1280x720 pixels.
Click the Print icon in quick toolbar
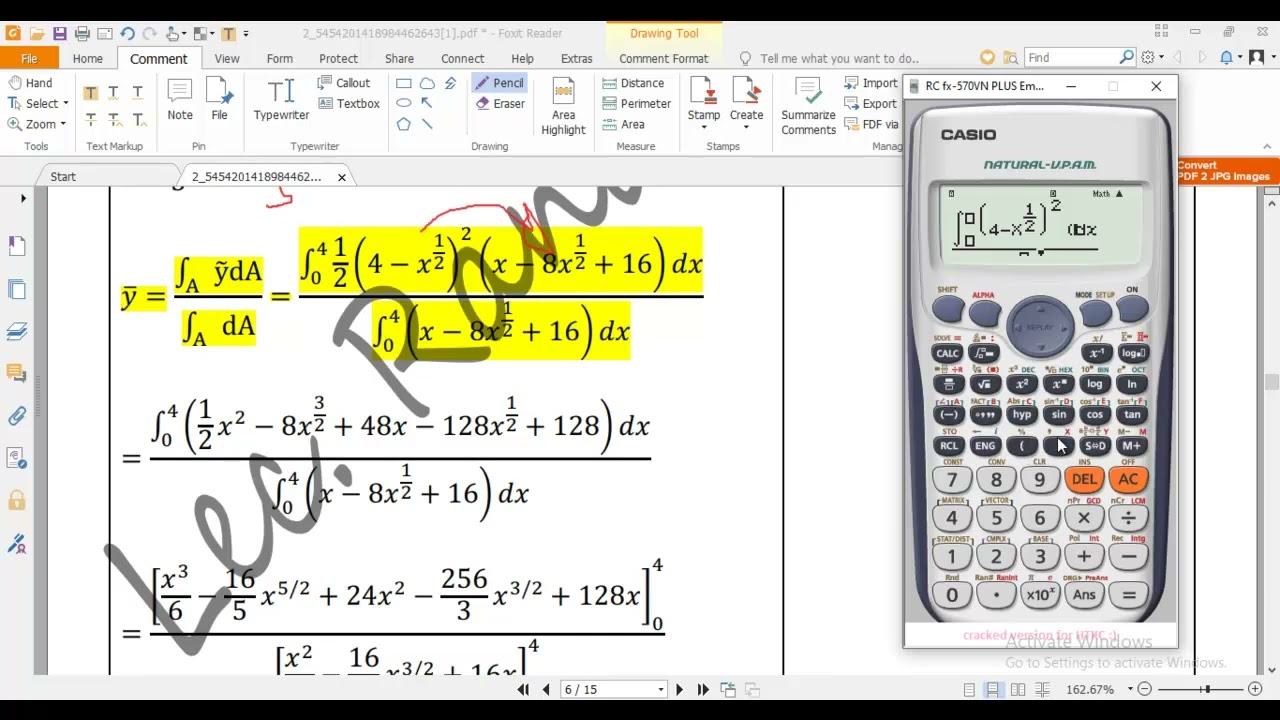[x=82, y=33]
